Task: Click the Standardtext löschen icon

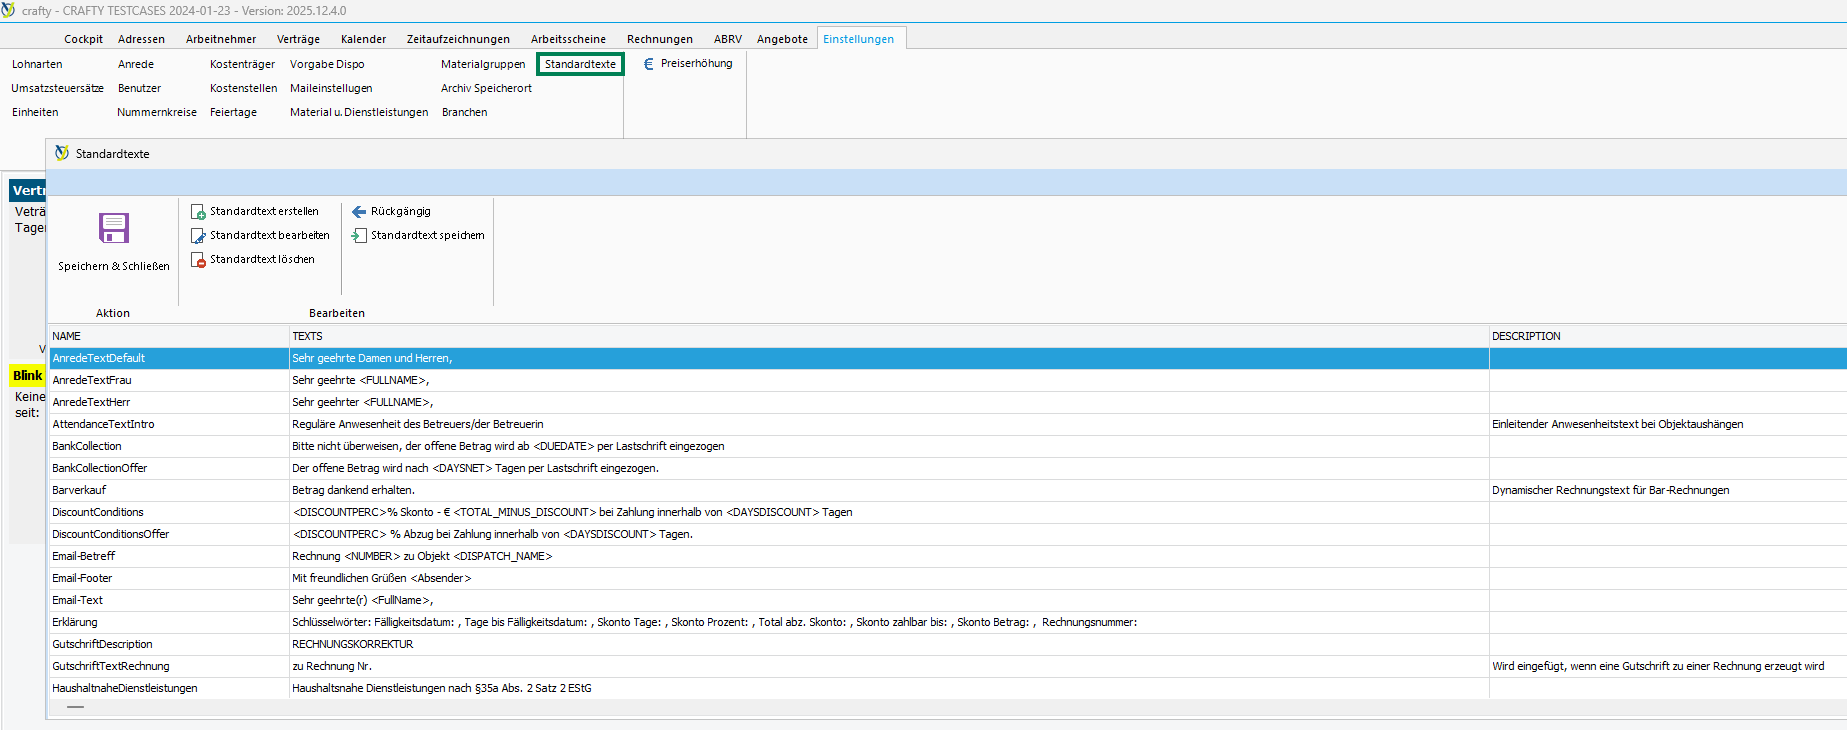Action: click(198, 260)
